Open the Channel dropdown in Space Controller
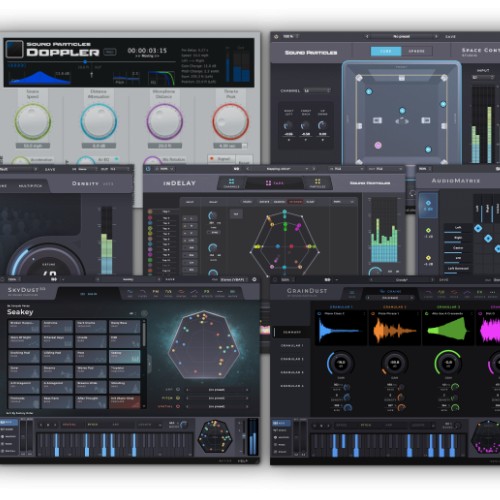This screenshot has width=500, height=500. [x=317, y=91]
